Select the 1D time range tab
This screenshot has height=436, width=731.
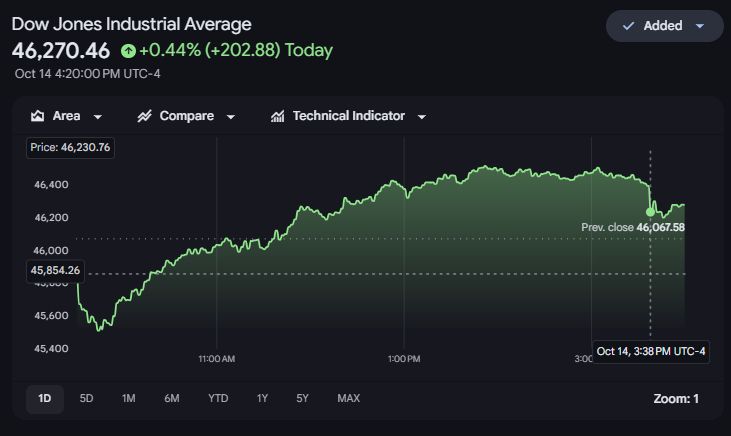45,399
